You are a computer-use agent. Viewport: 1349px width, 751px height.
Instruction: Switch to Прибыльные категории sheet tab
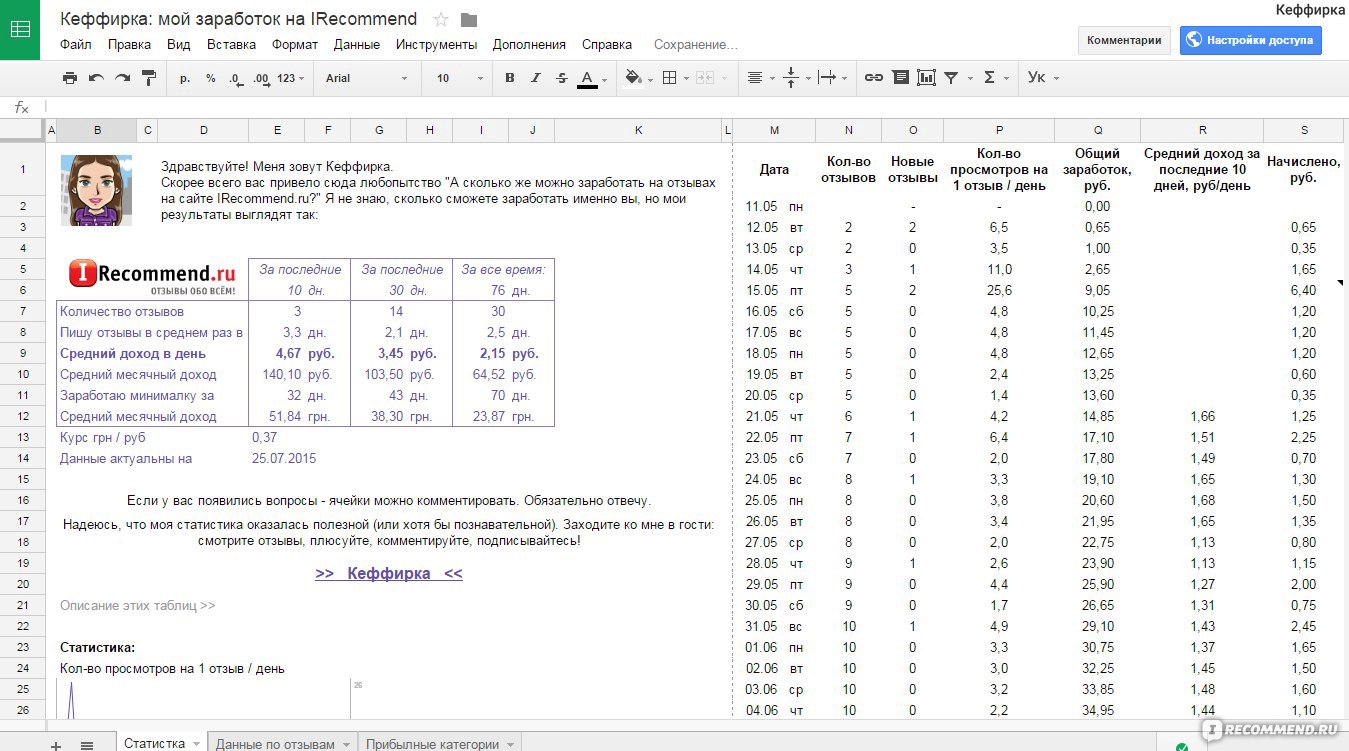coord(432,744)
